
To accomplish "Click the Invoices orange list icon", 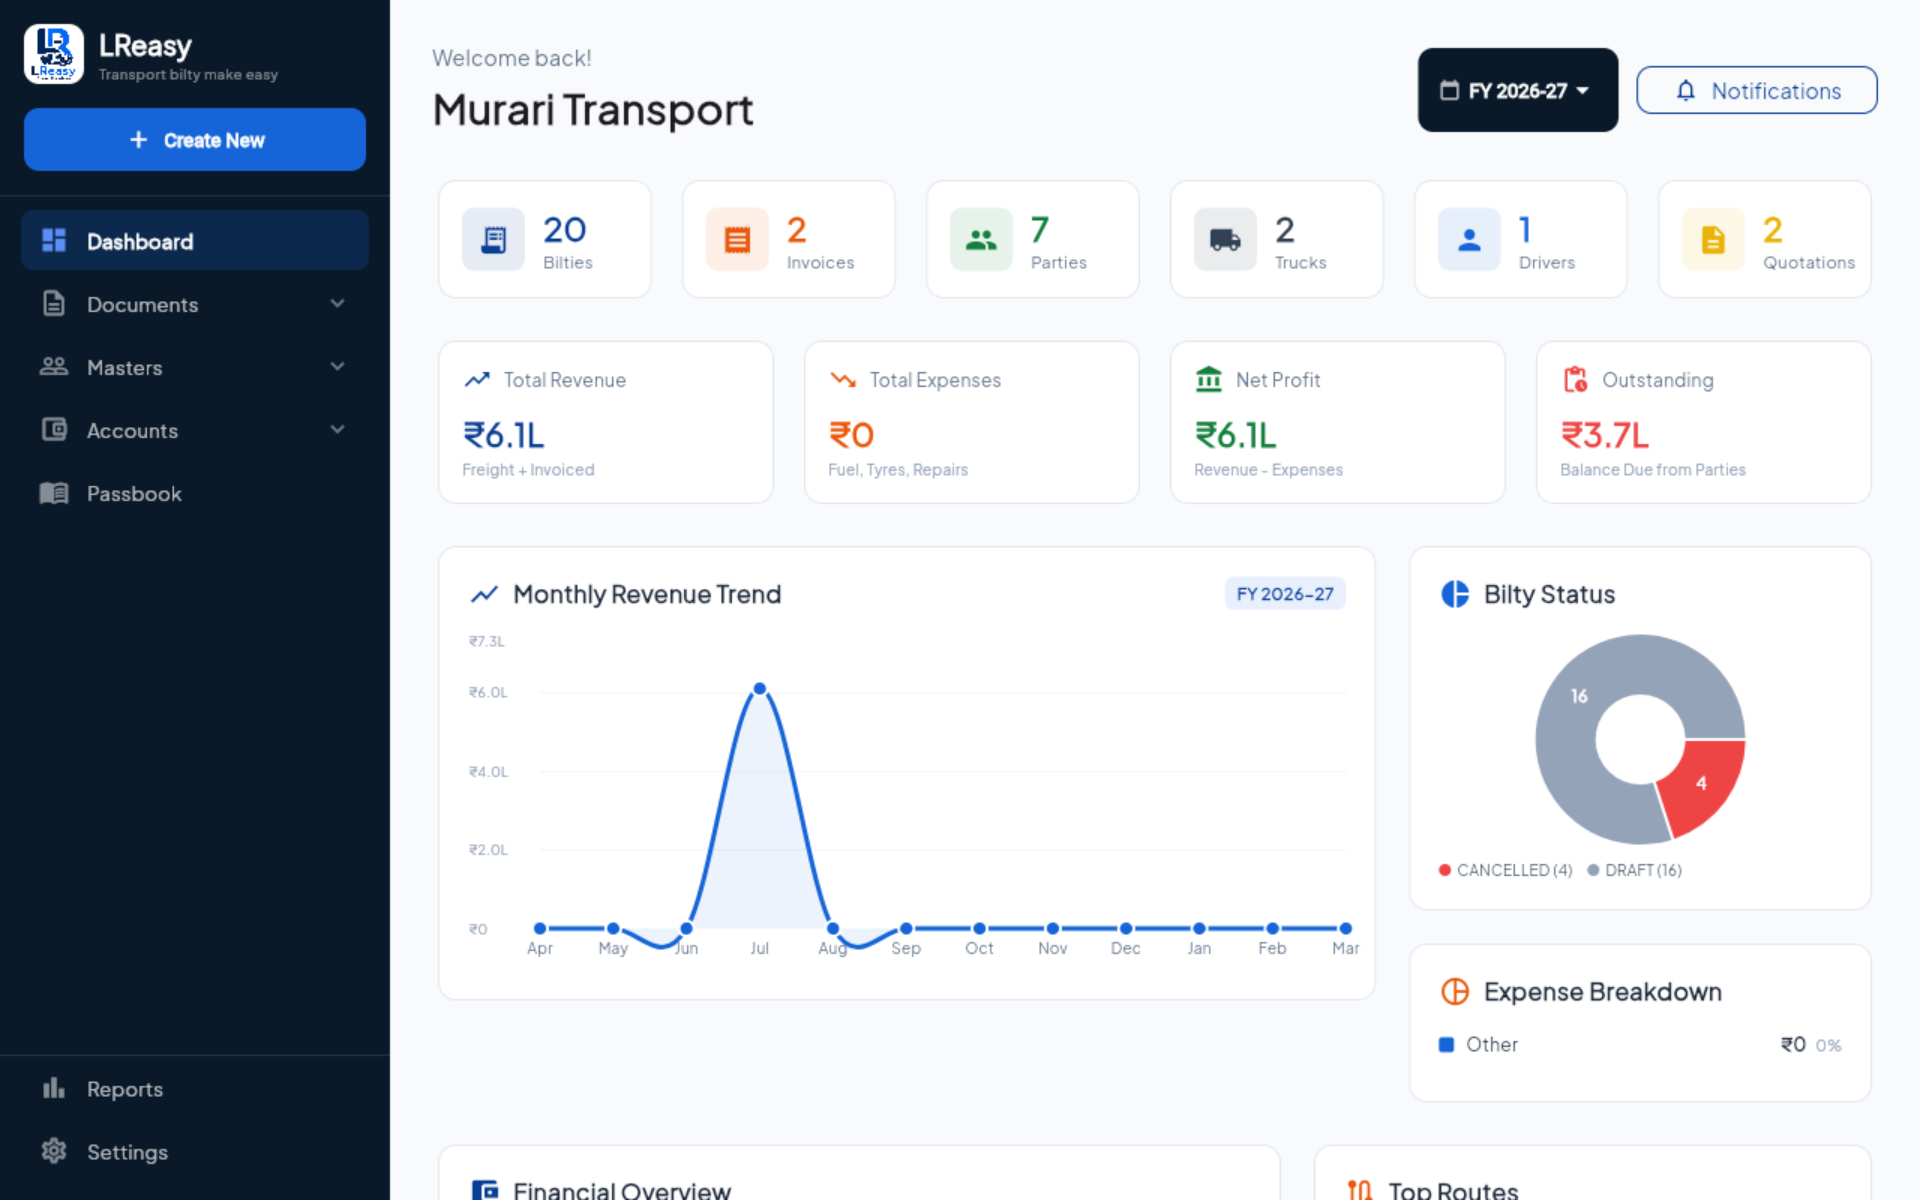I will click(x=737, y=239).
